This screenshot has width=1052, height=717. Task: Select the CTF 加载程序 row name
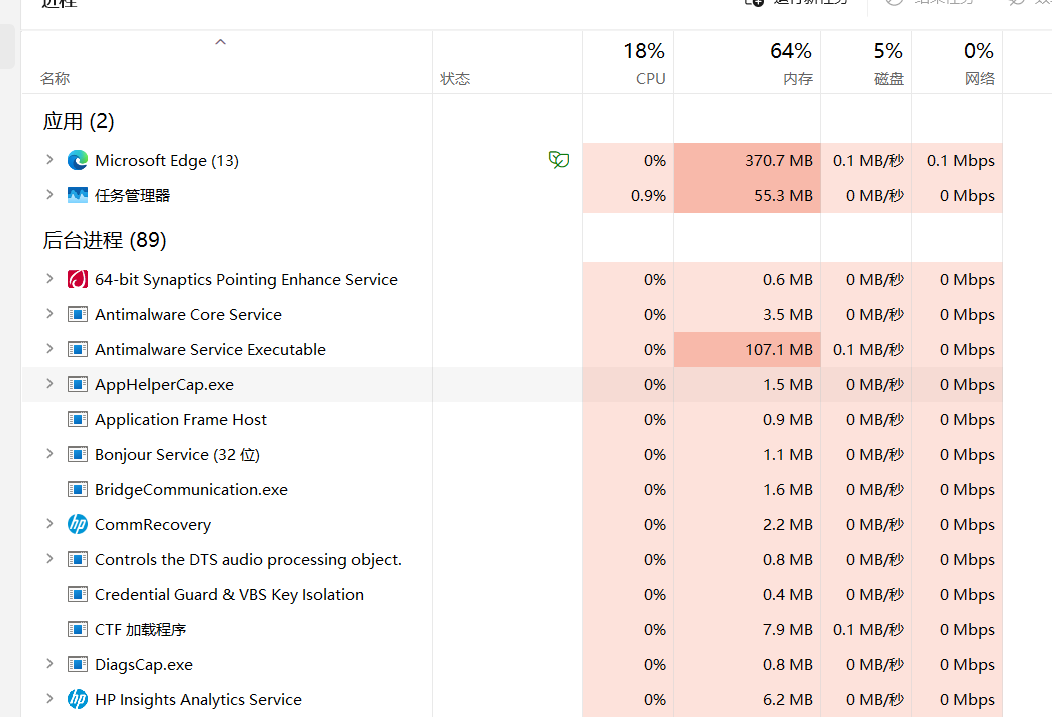tap(141, 629)
